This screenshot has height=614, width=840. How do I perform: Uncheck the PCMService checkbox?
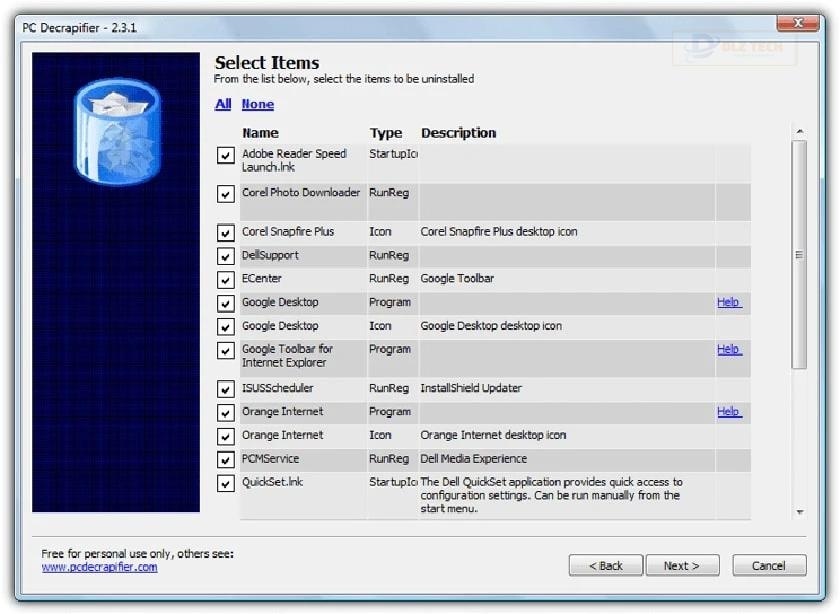coord(226,460)
